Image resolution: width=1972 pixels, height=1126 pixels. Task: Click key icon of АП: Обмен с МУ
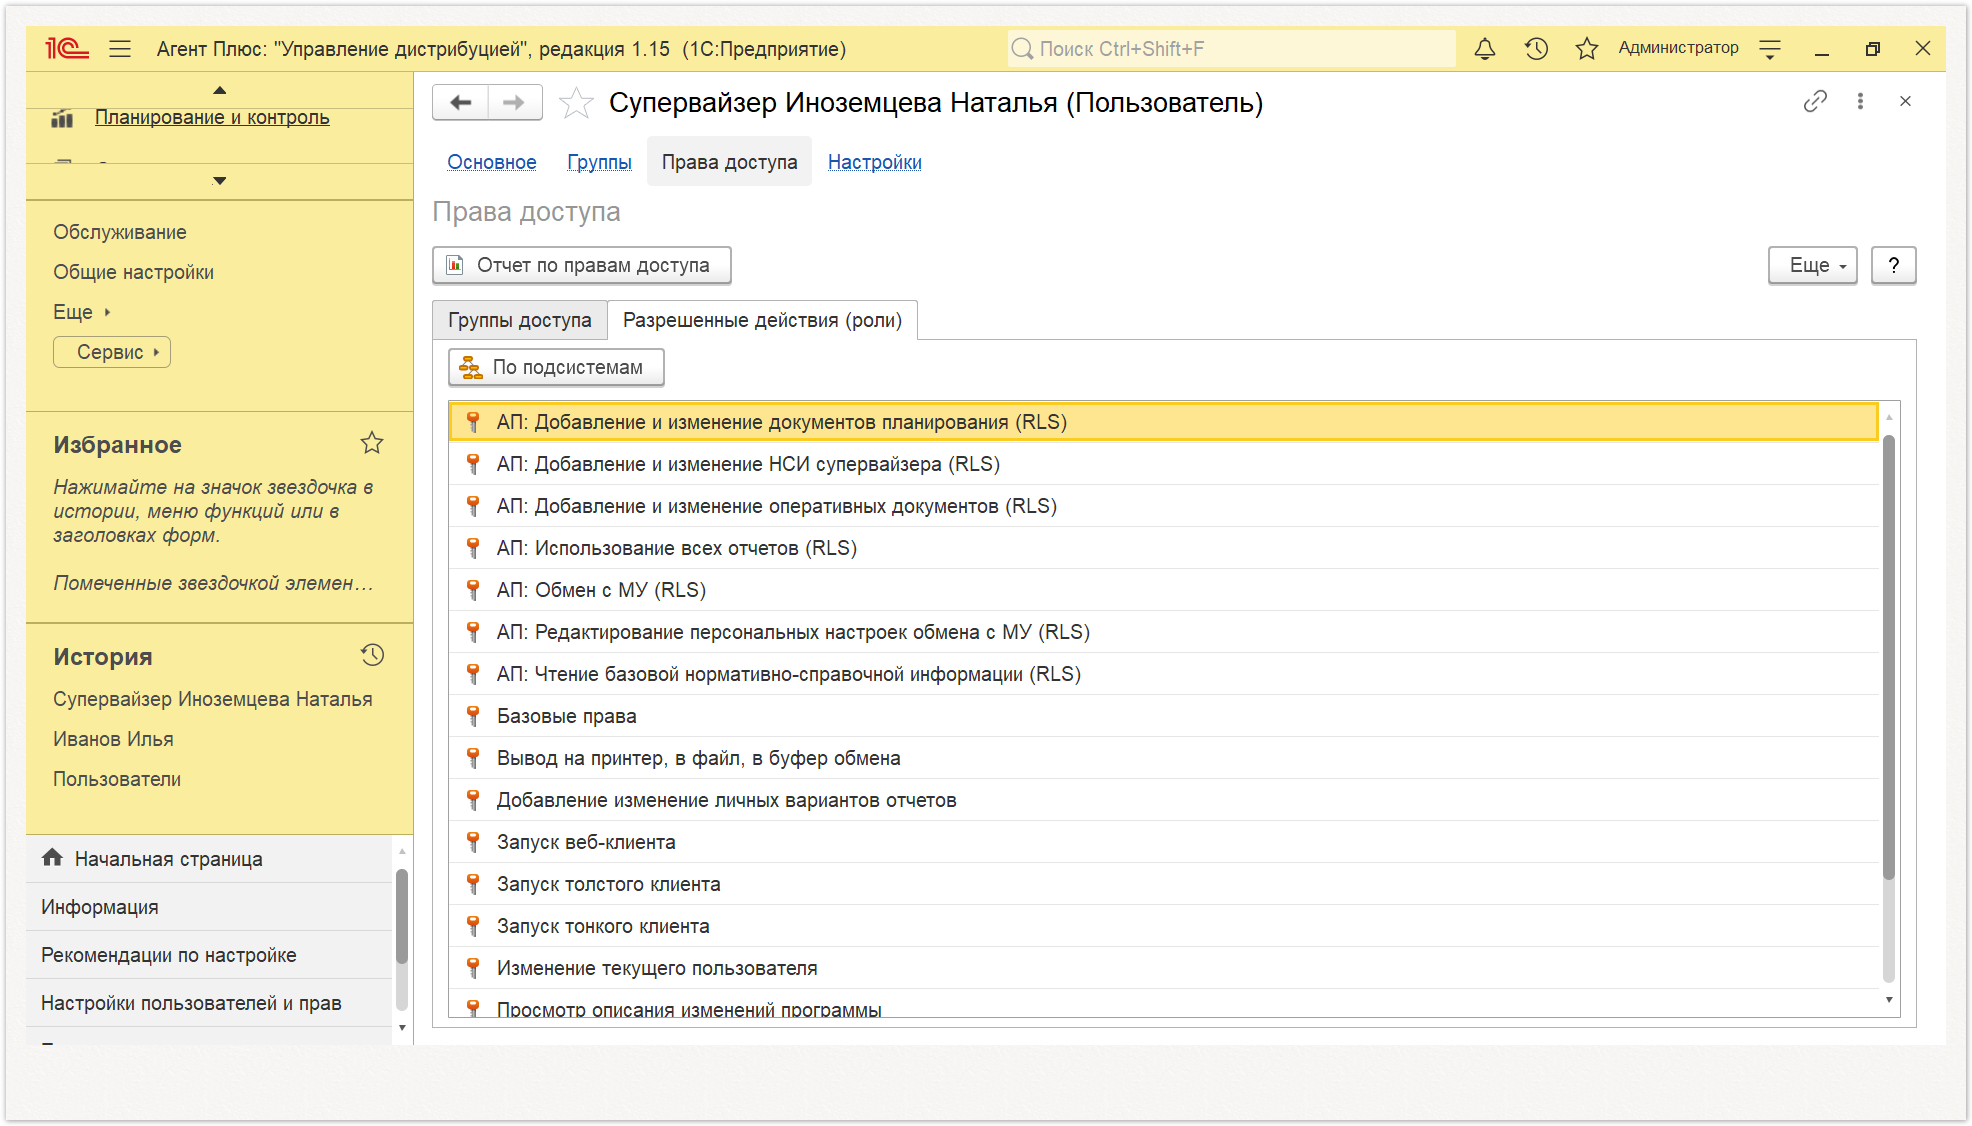pos(474,589)
